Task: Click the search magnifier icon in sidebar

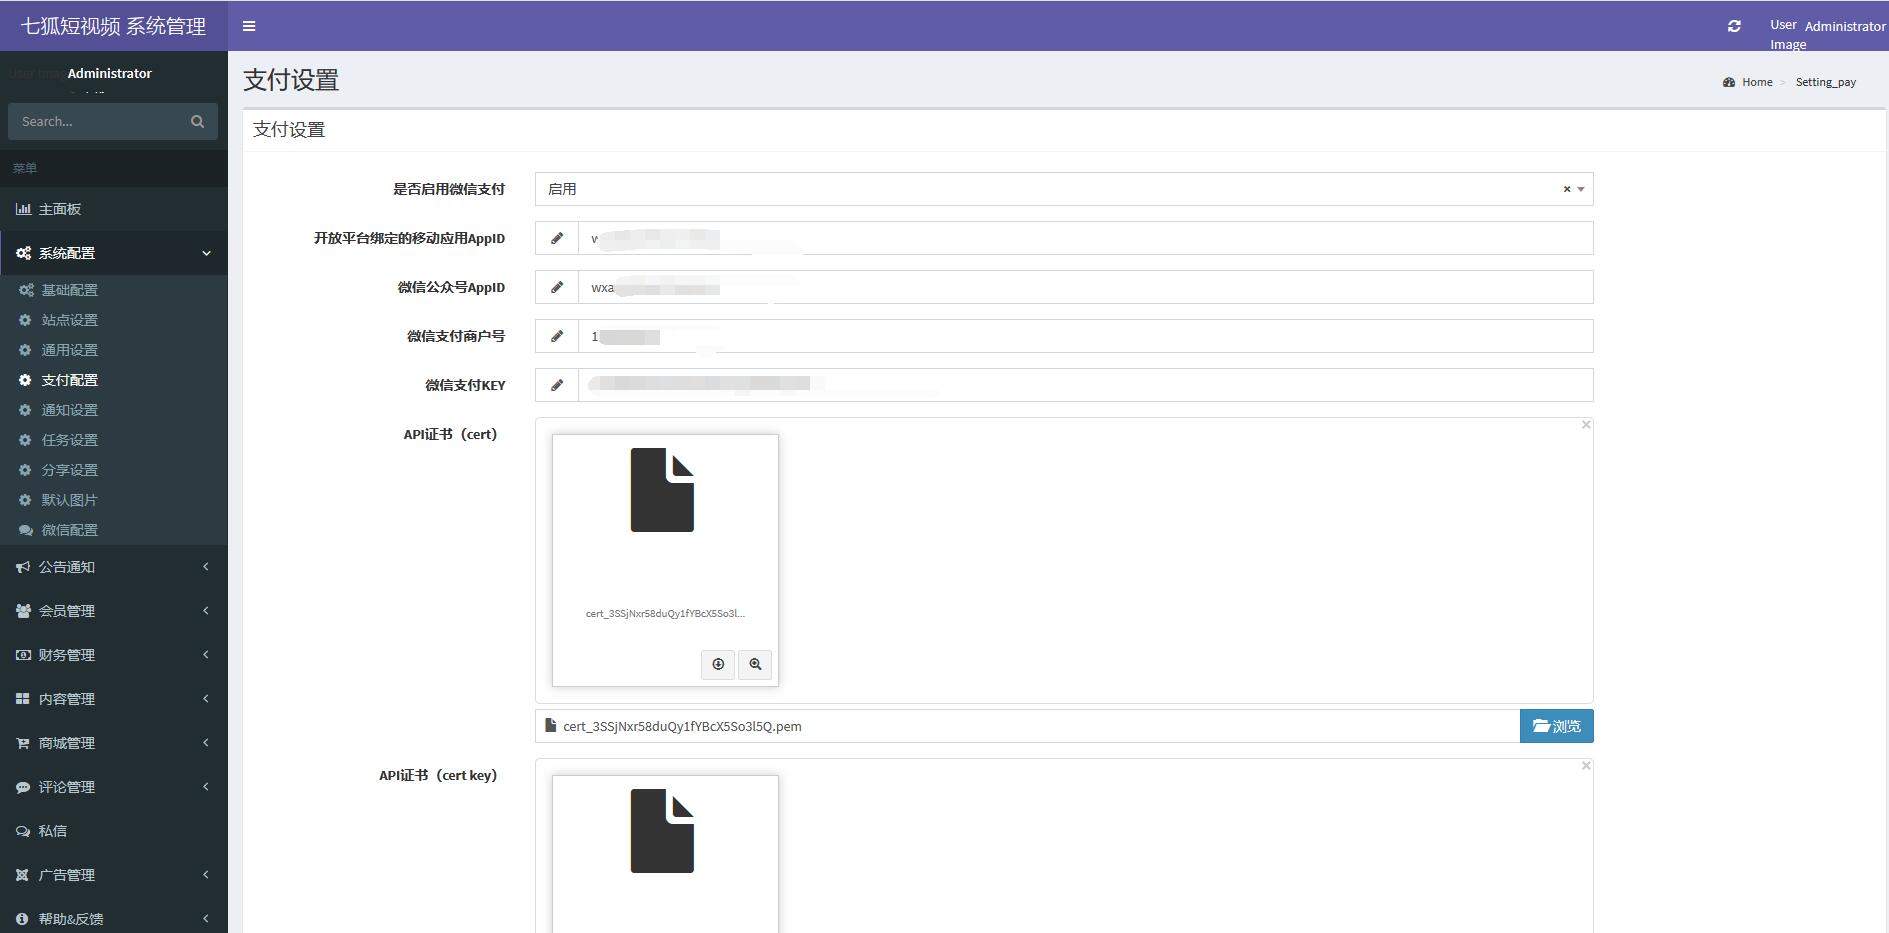Action: 197,122
